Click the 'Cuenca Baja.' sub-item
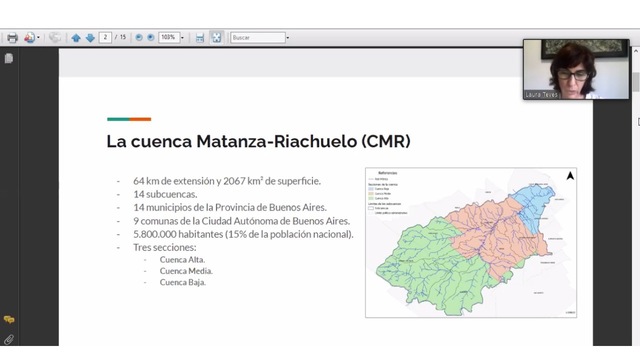 pyautogui.click(x=183, y=282)
